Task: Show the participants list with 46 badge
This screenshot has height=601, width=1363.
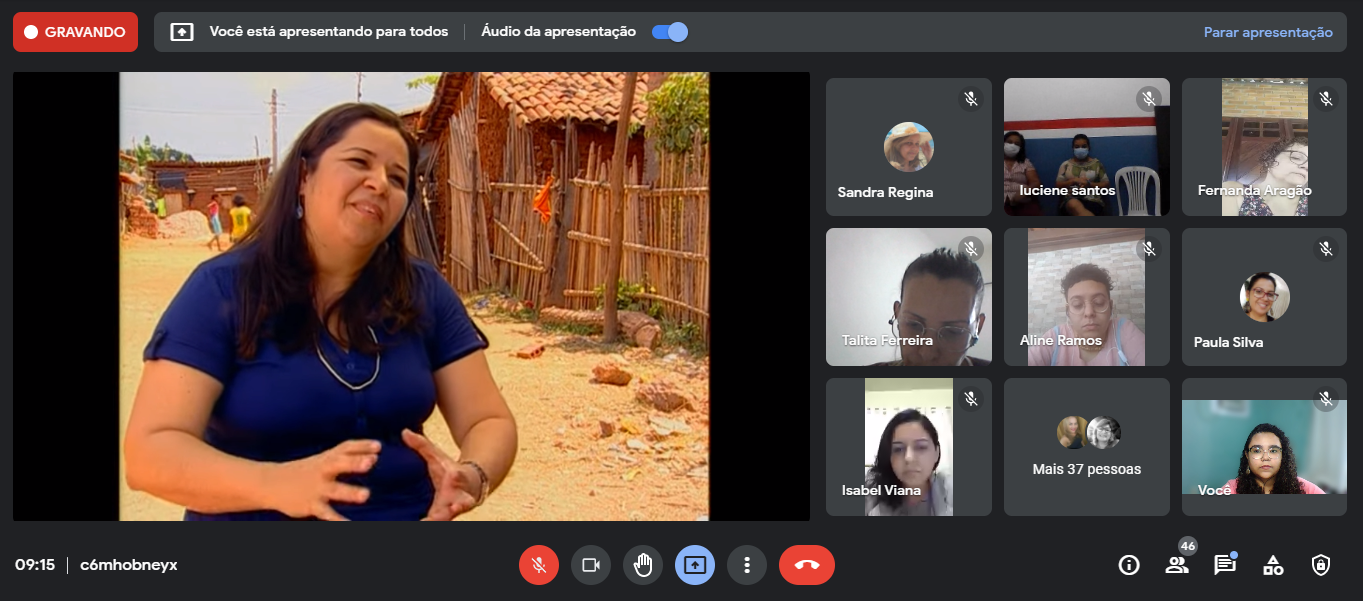Action: pos(1177,565)
